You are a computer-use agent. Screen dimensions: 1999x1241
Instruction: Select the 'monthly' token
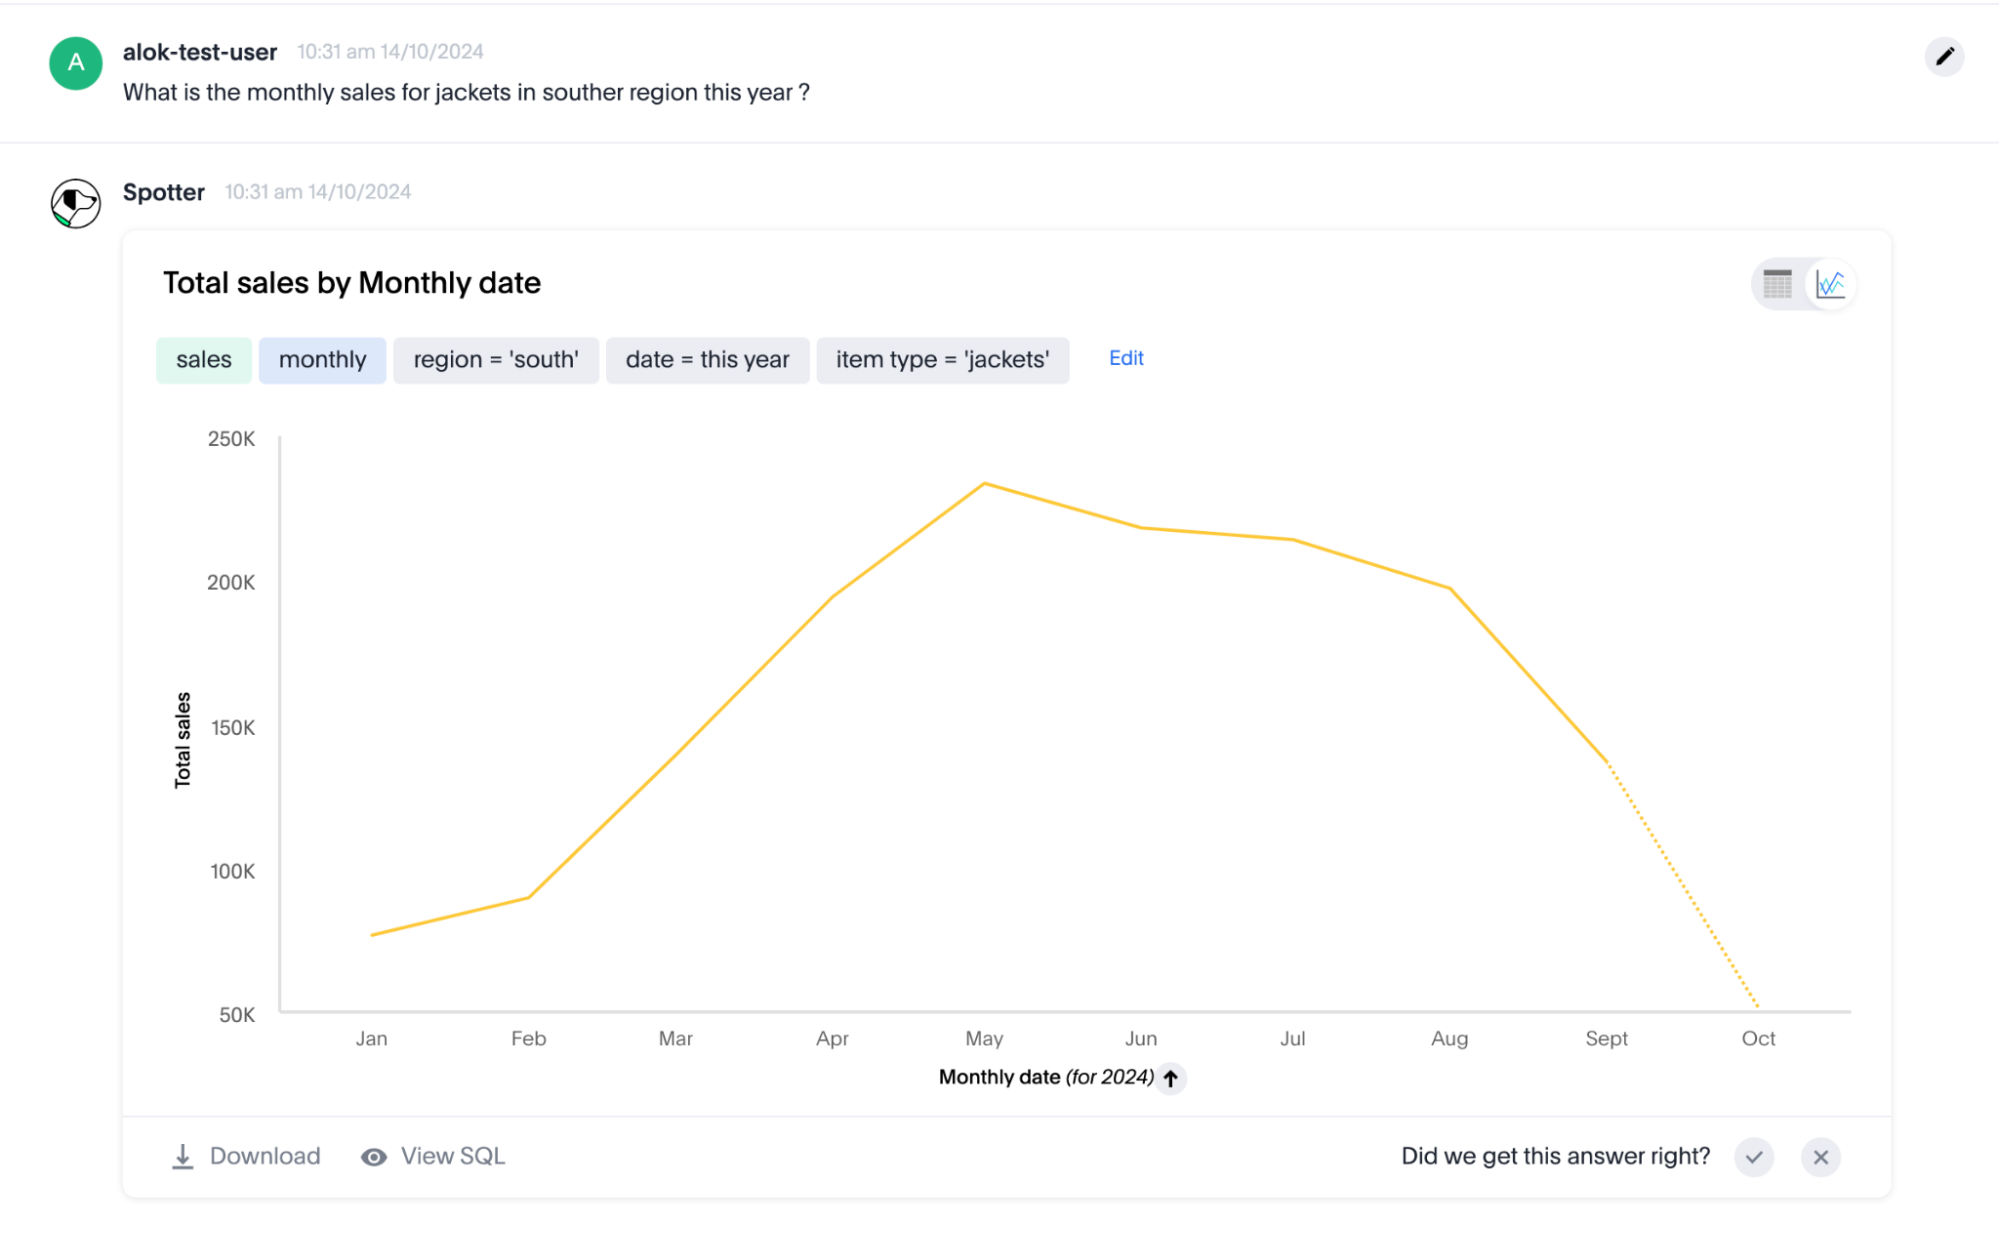[x=322, y=359]
